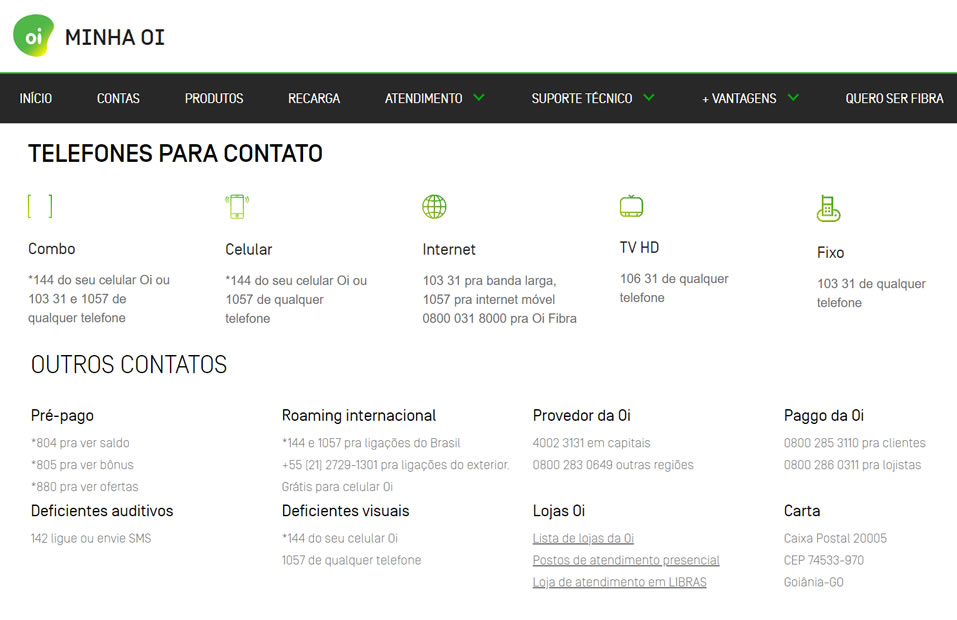The width and height of the screenshot is (957, 620).
Task: Click '0800 286 0311 pra lojistas' text
Action: click(852, 465)
